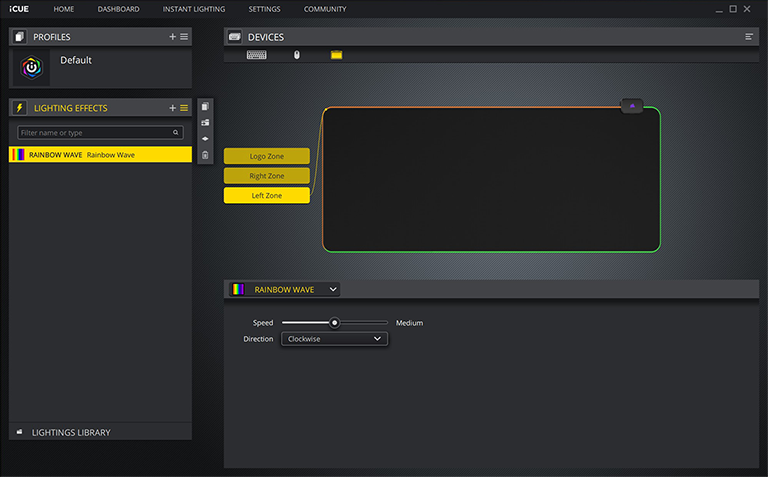Close the iCUE window

(x=747, y=9)
